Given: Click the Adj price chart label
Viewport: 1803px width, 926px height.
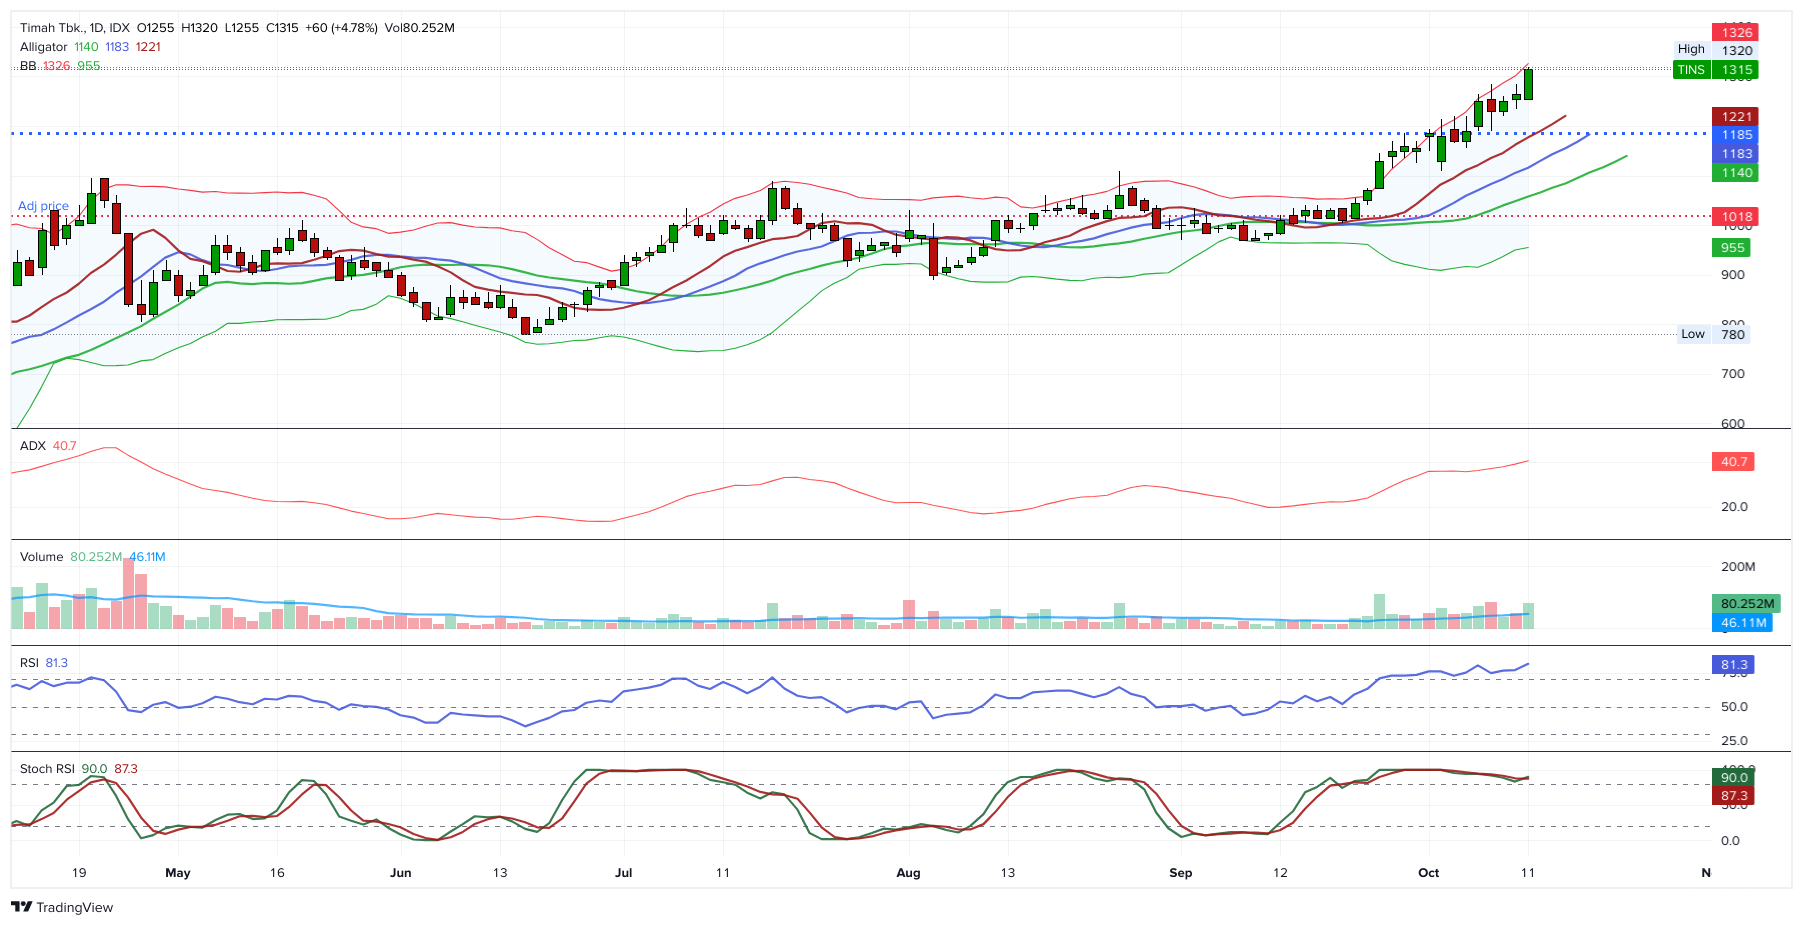Looking at the screenshot, I should (x=42, y=205).
